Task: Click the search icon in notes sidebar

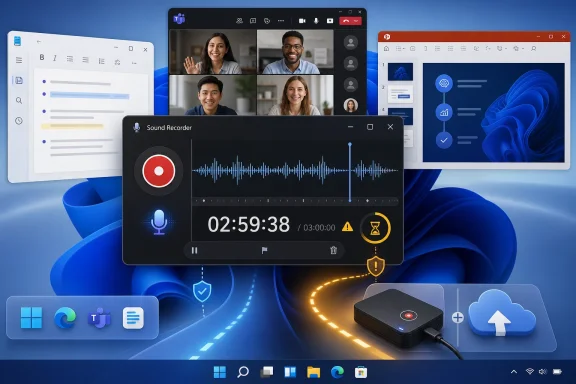Action: coord(19,100)
